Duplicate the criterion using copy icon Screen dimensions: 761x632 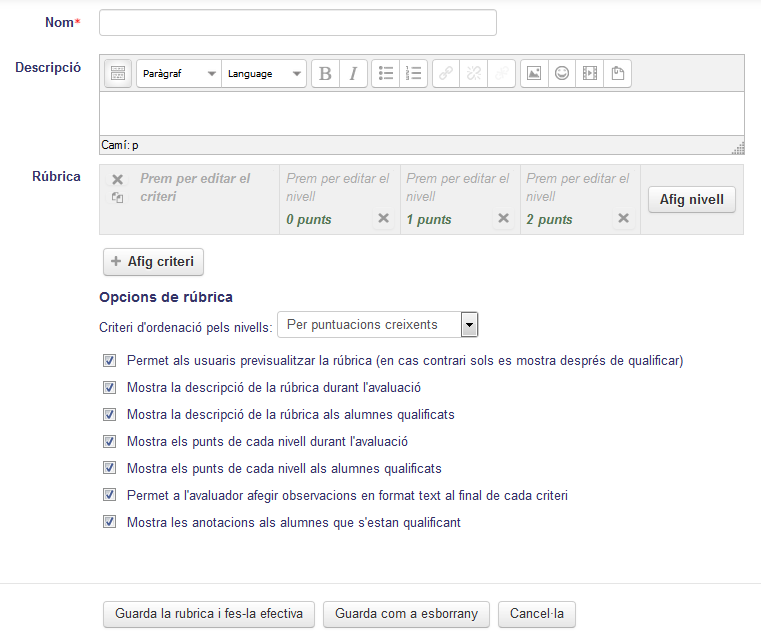pos(117,198)
